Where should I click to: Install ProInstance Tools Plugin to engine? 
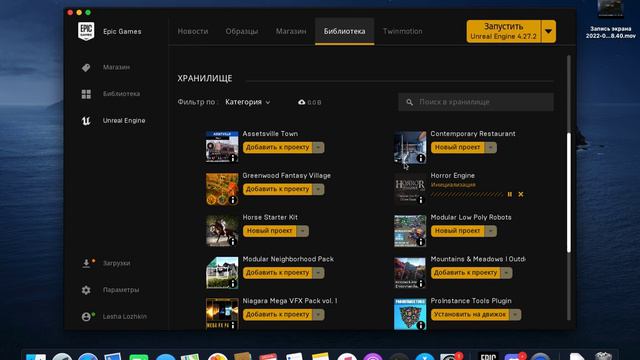(470, 314)
